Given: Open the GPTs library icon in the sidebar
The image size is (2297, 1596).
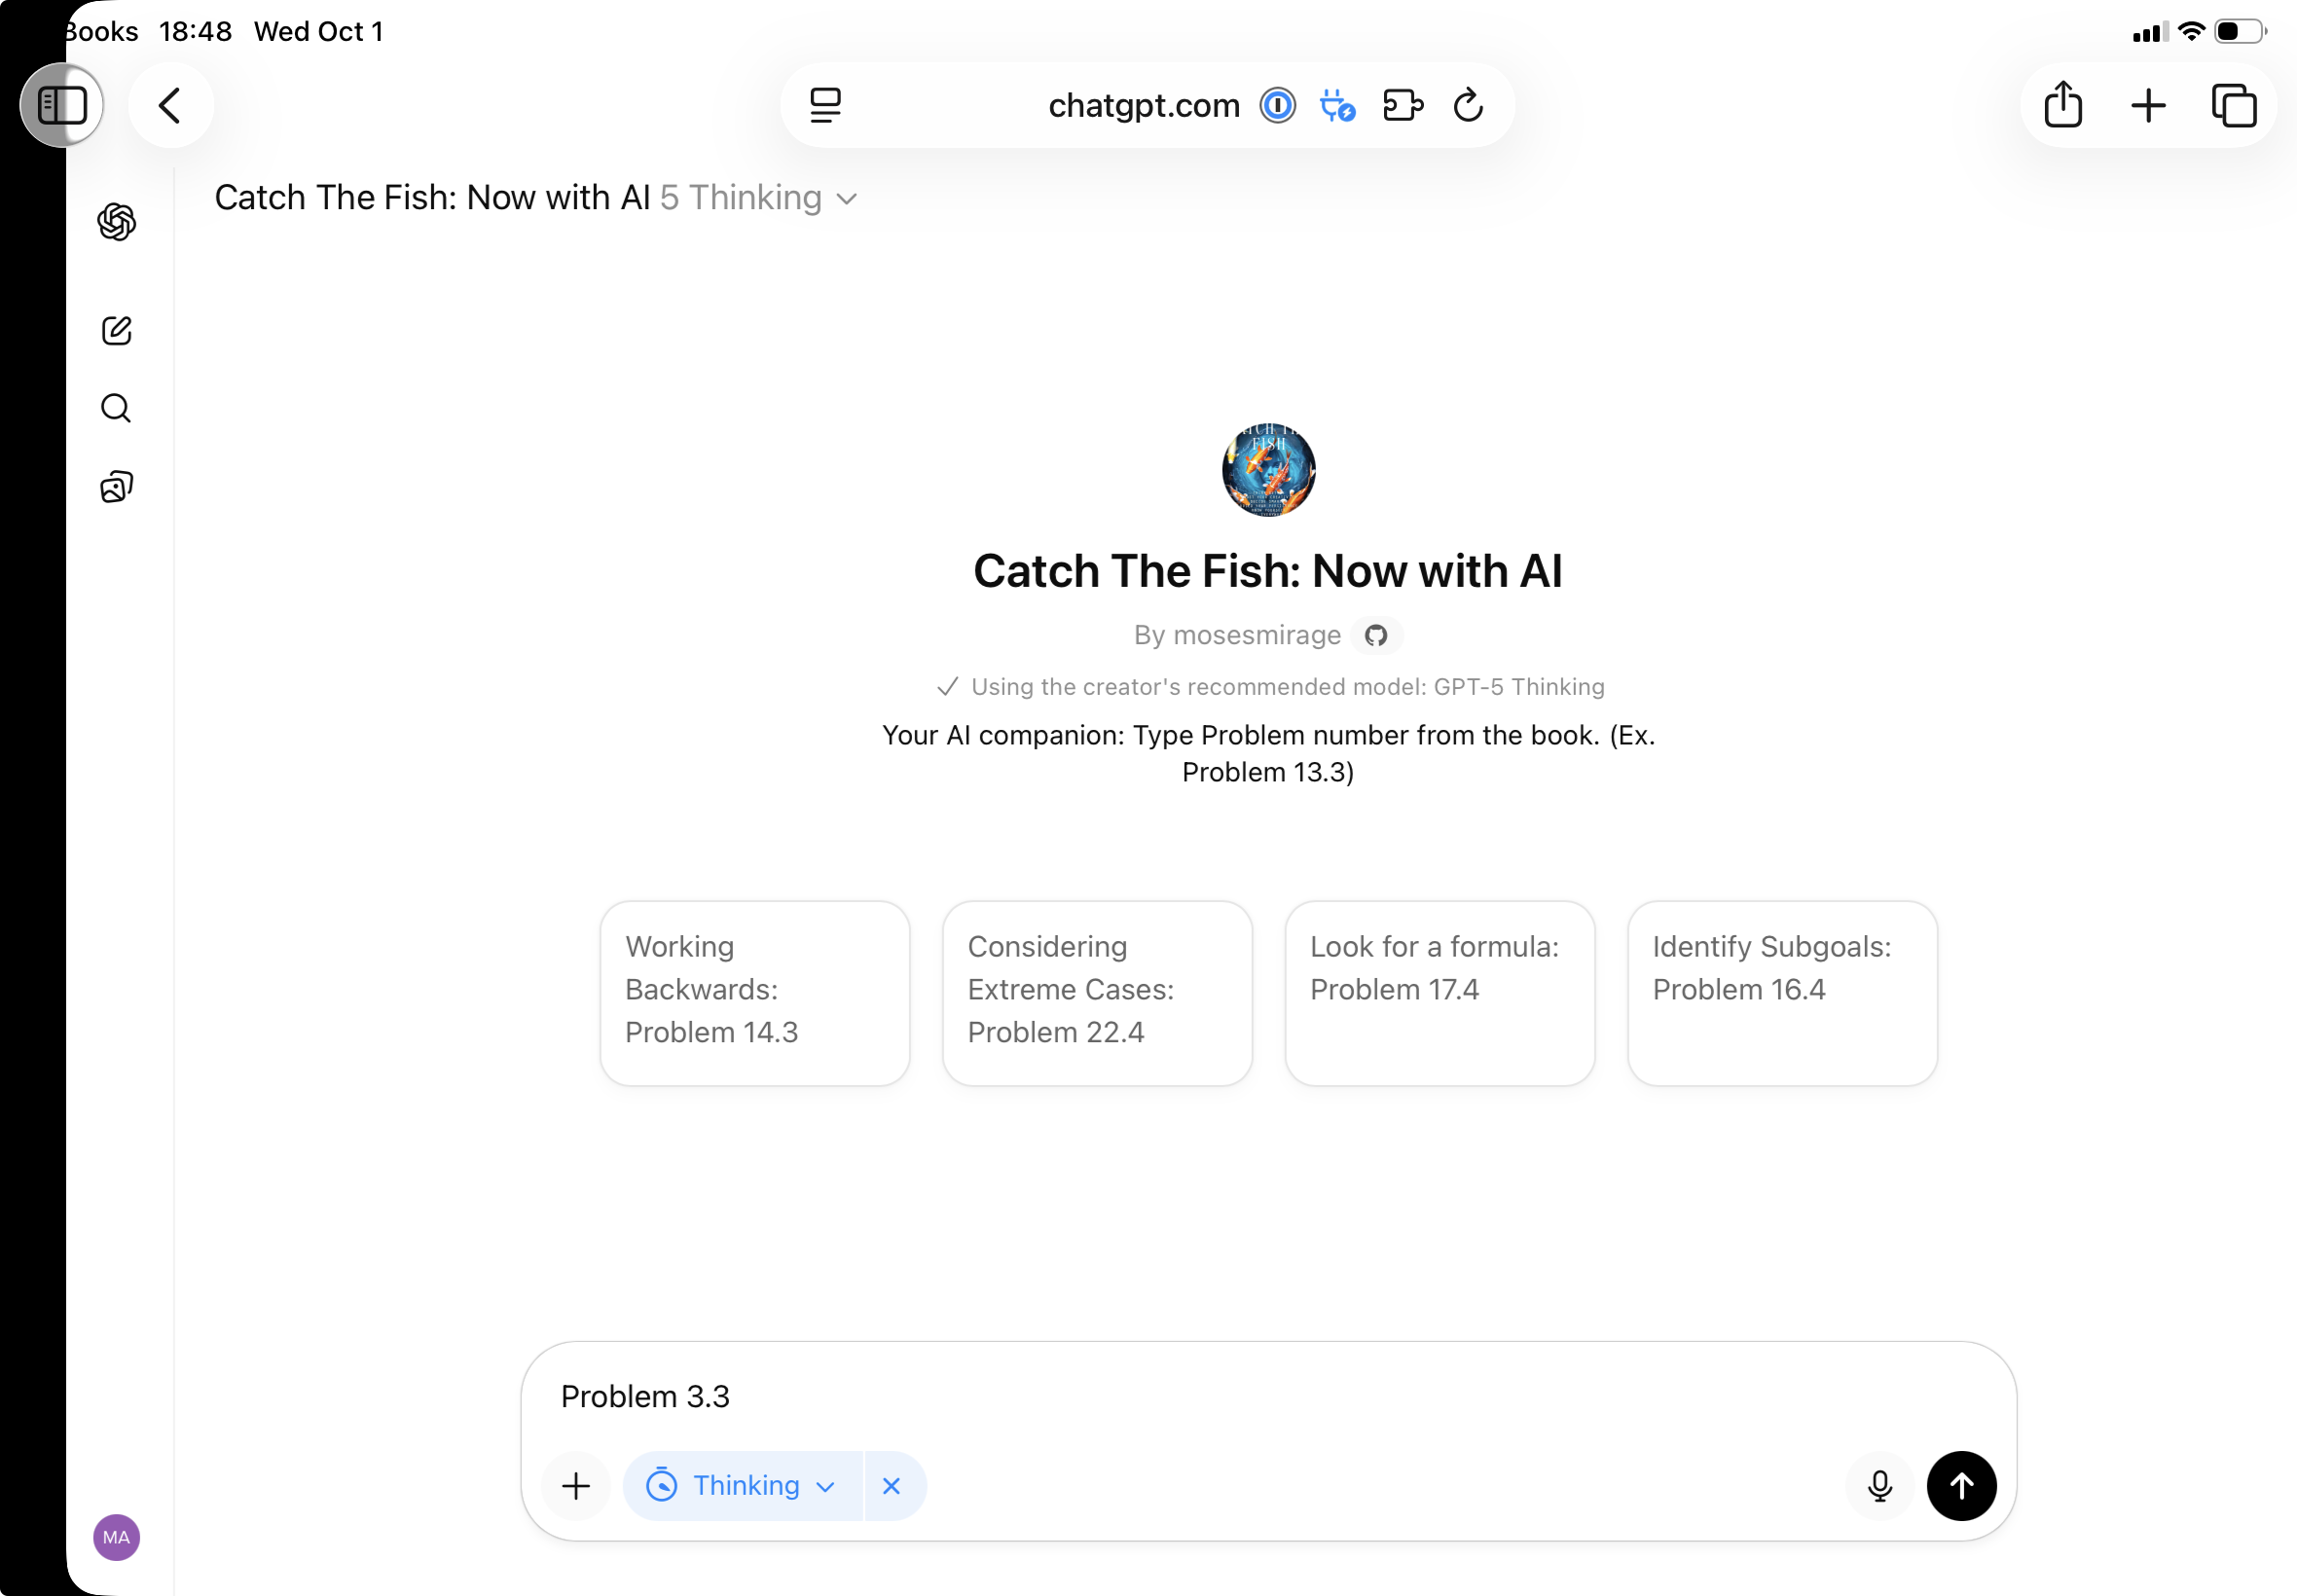Looking at the screenshot, I should click(x=116, y=487).
